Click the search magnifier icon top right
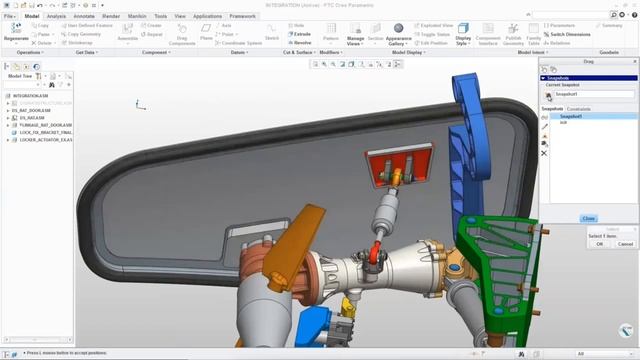The height and width of the screenshot is (360, 640). click(x=613, y=15)
